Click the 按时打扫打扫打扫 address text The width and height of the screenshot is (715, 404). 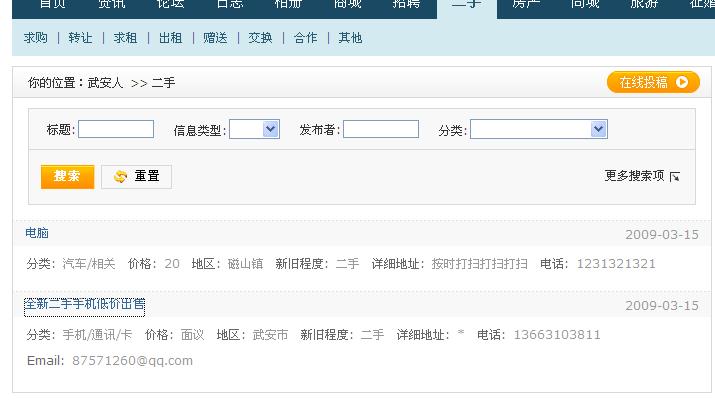click(480, 264)
